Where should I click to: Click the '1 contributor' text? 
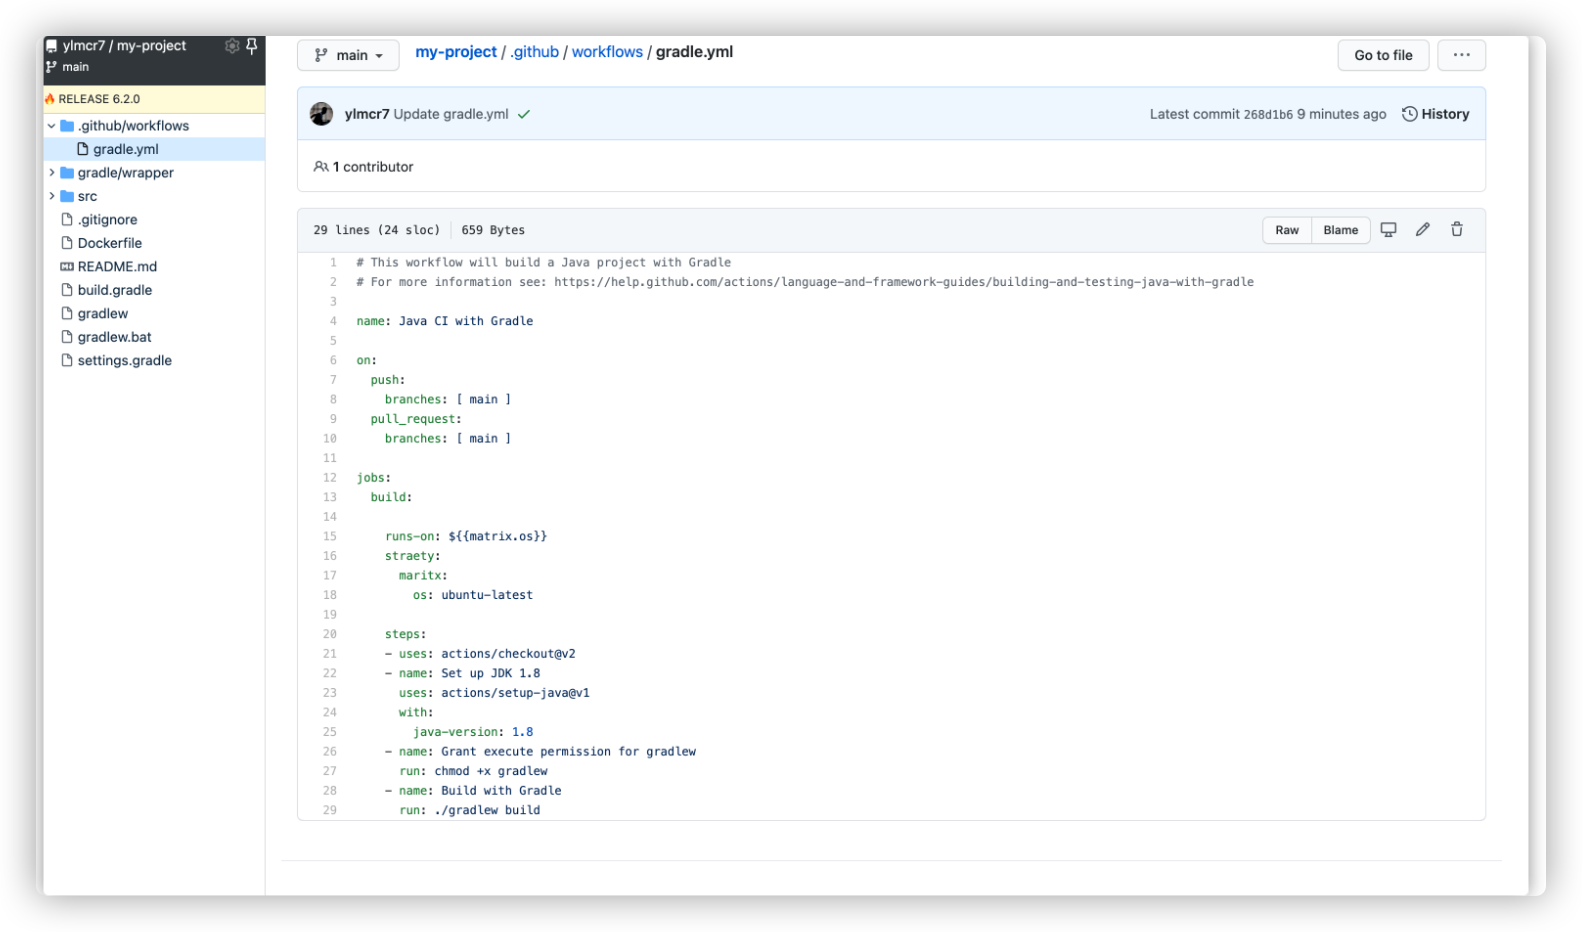(x=373, y=167)
